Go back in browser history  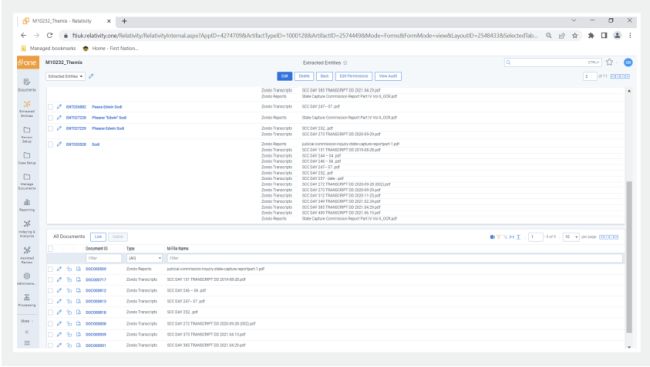tap(24, 36)
